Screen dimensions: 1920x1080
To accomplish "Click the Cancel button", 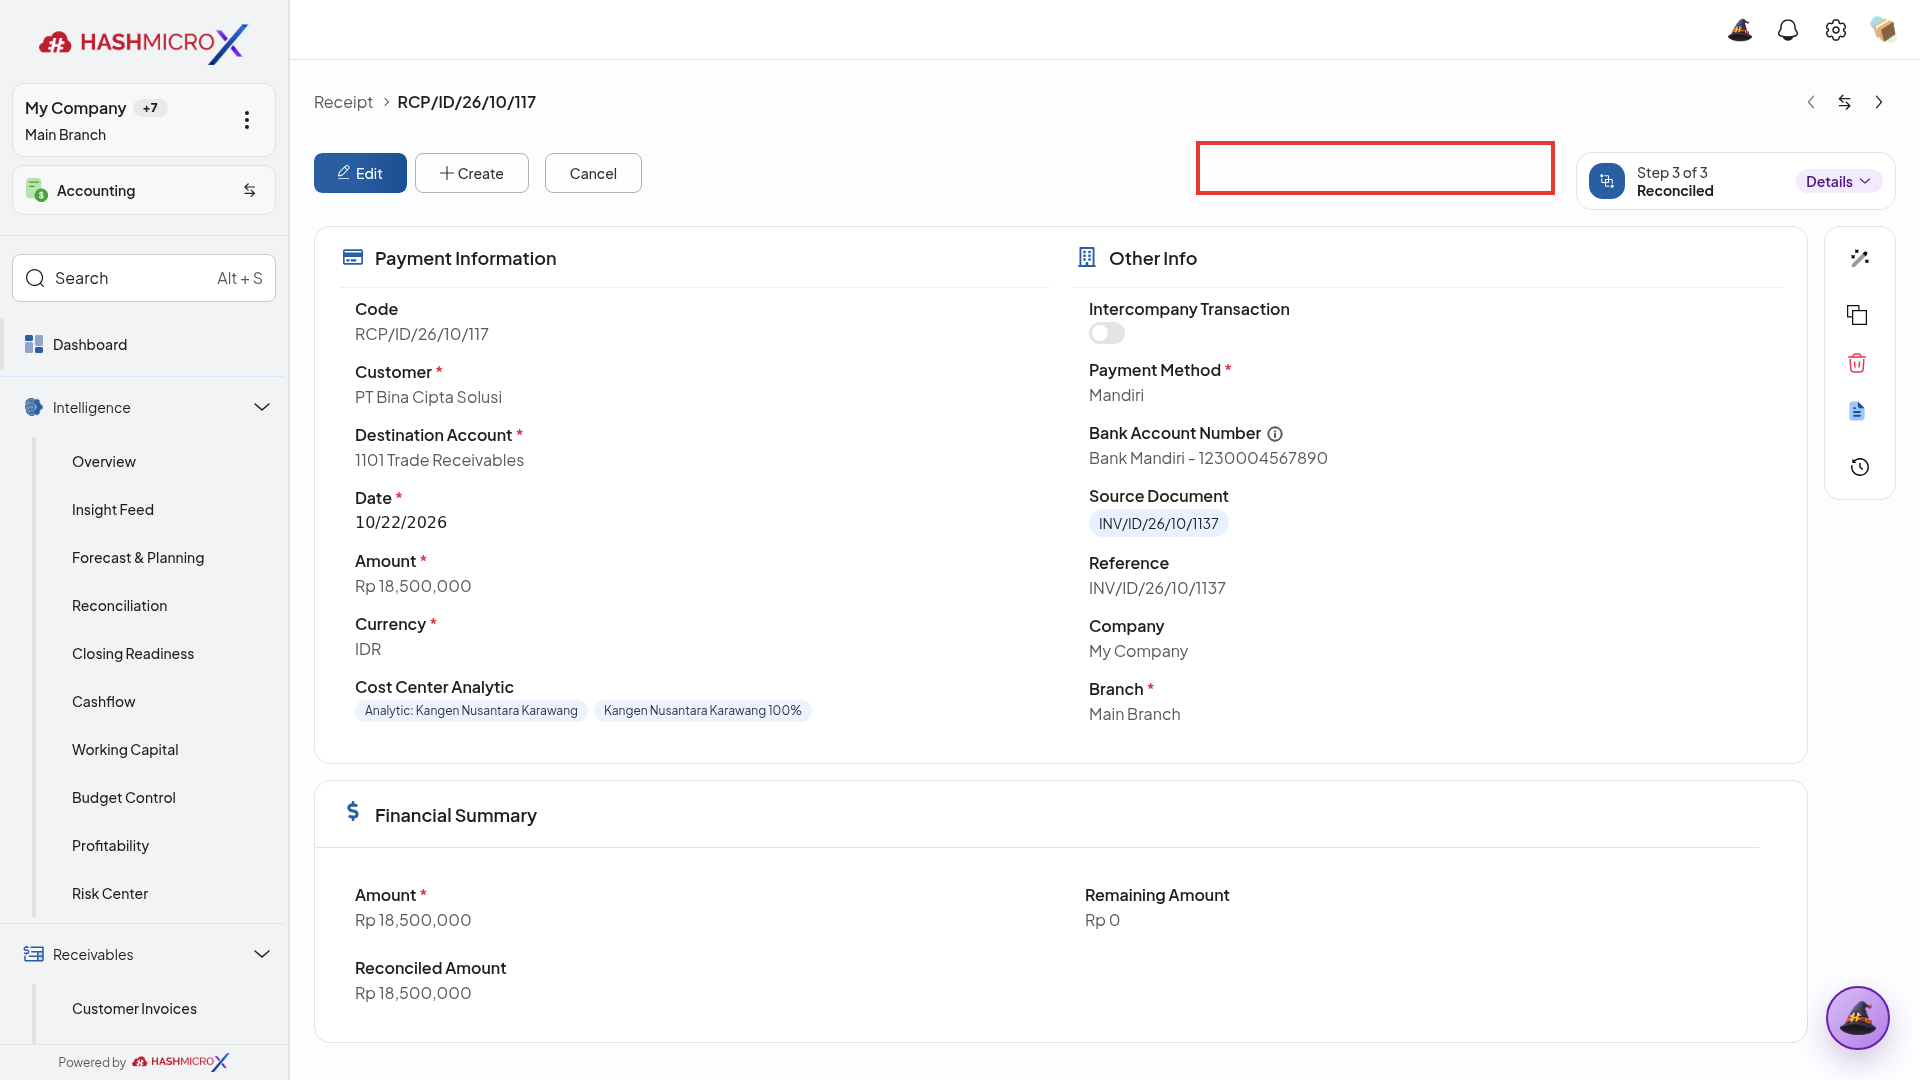I will pyautogui.click(x=593, y=173).
